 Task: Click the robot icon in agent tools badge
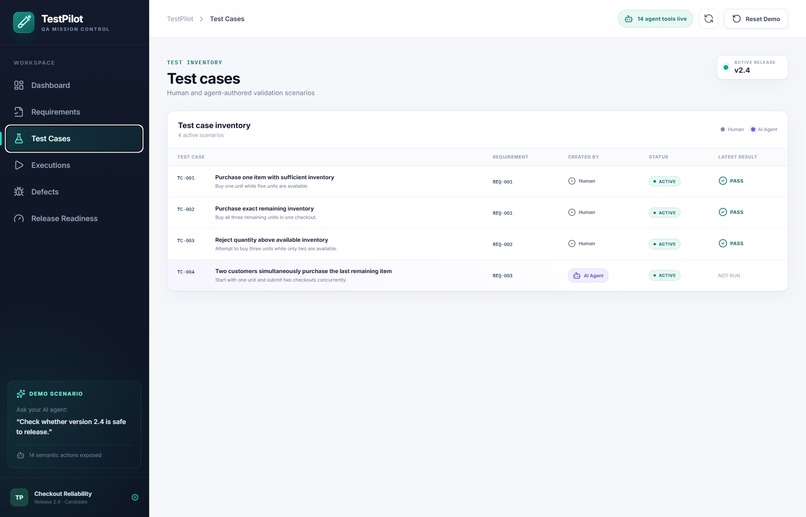pos(628,19)
